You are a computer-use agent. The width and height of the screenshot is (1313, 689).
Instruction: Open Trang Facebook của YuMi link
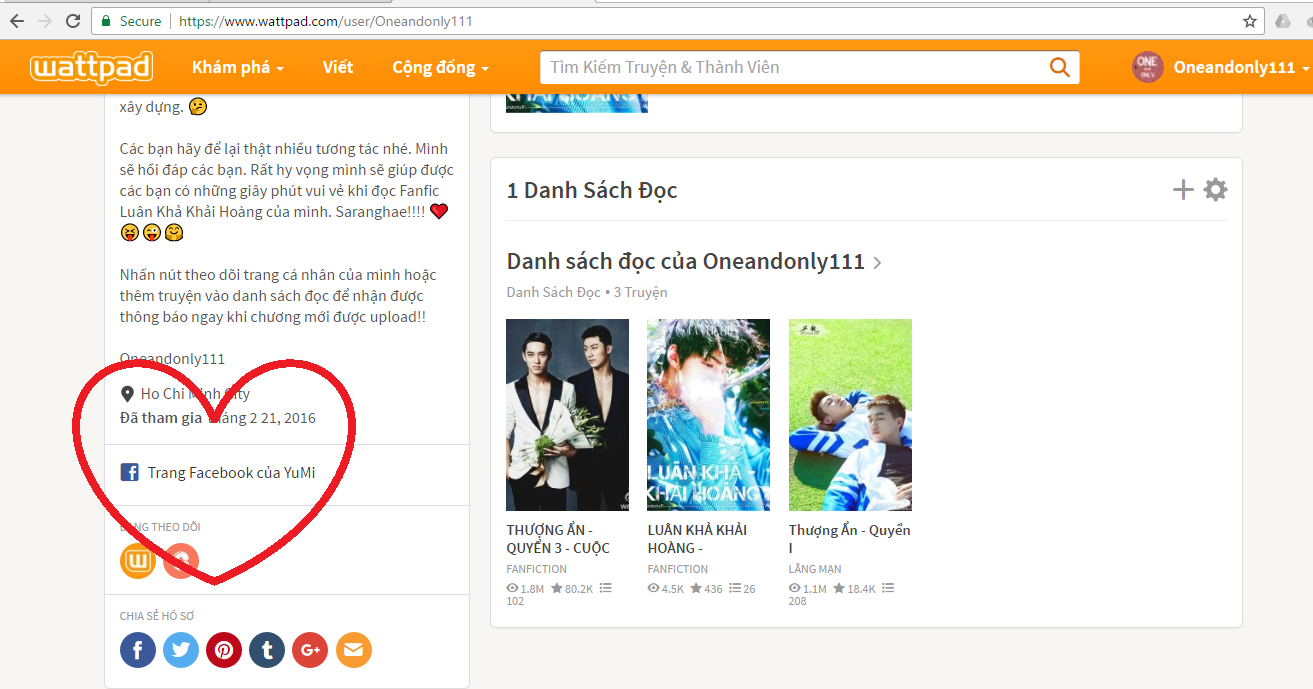click(230, 473)
